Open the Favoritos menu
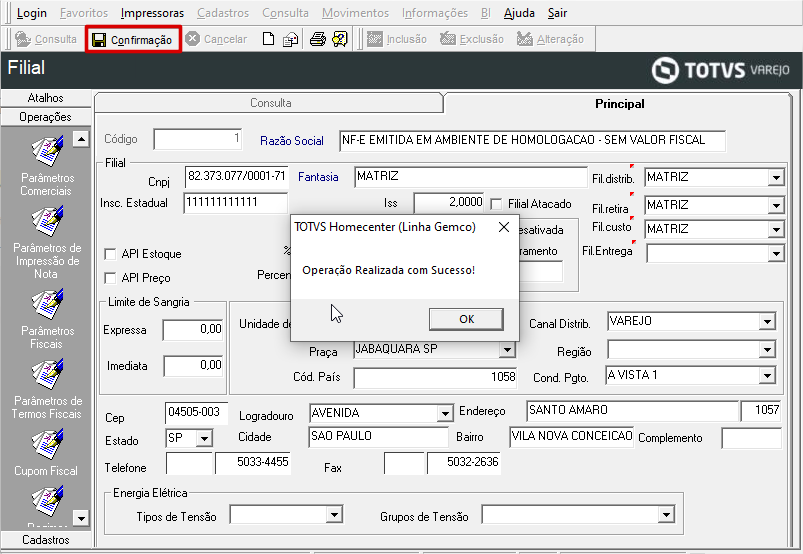 point(84,13)
